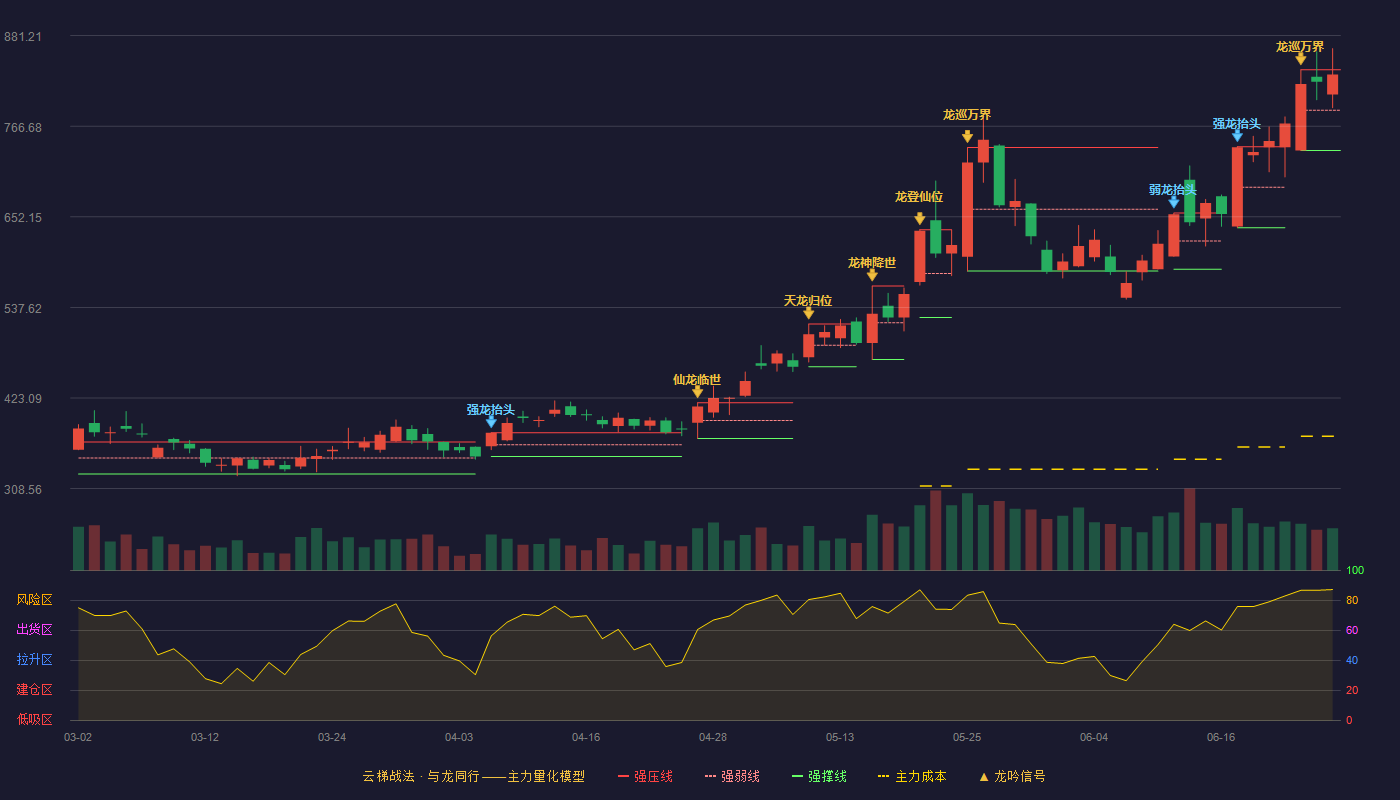Click the orange 80 indicator scale label

(1351, 600)
